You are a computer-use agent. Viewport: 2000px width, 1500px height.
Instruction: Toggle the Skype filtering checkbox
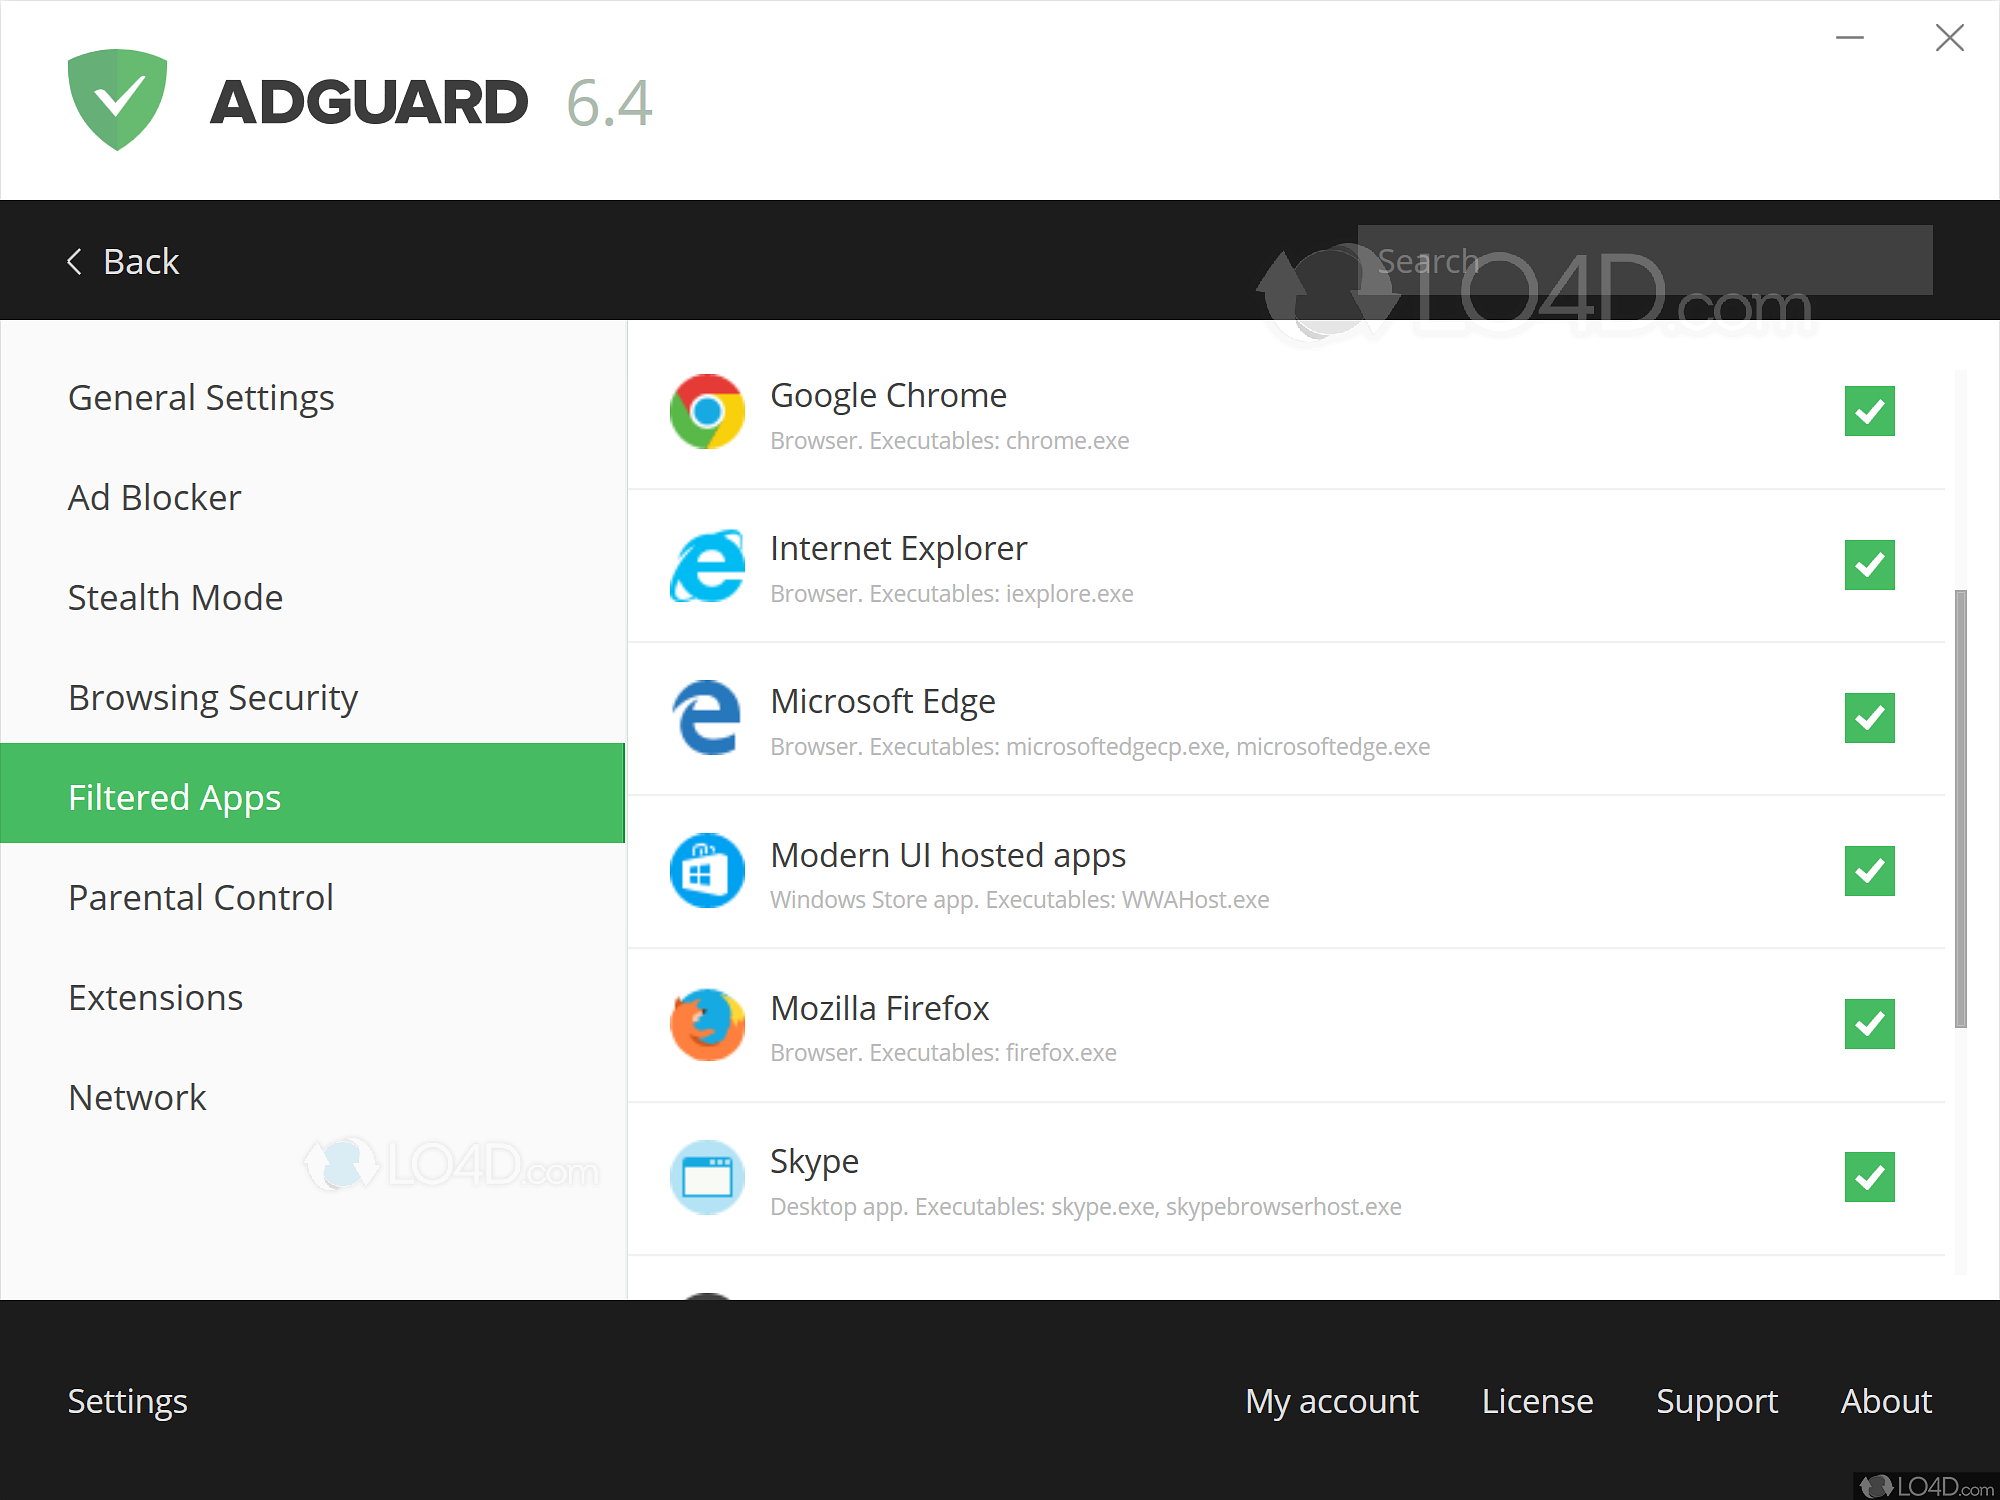tap(1869, 1177)
